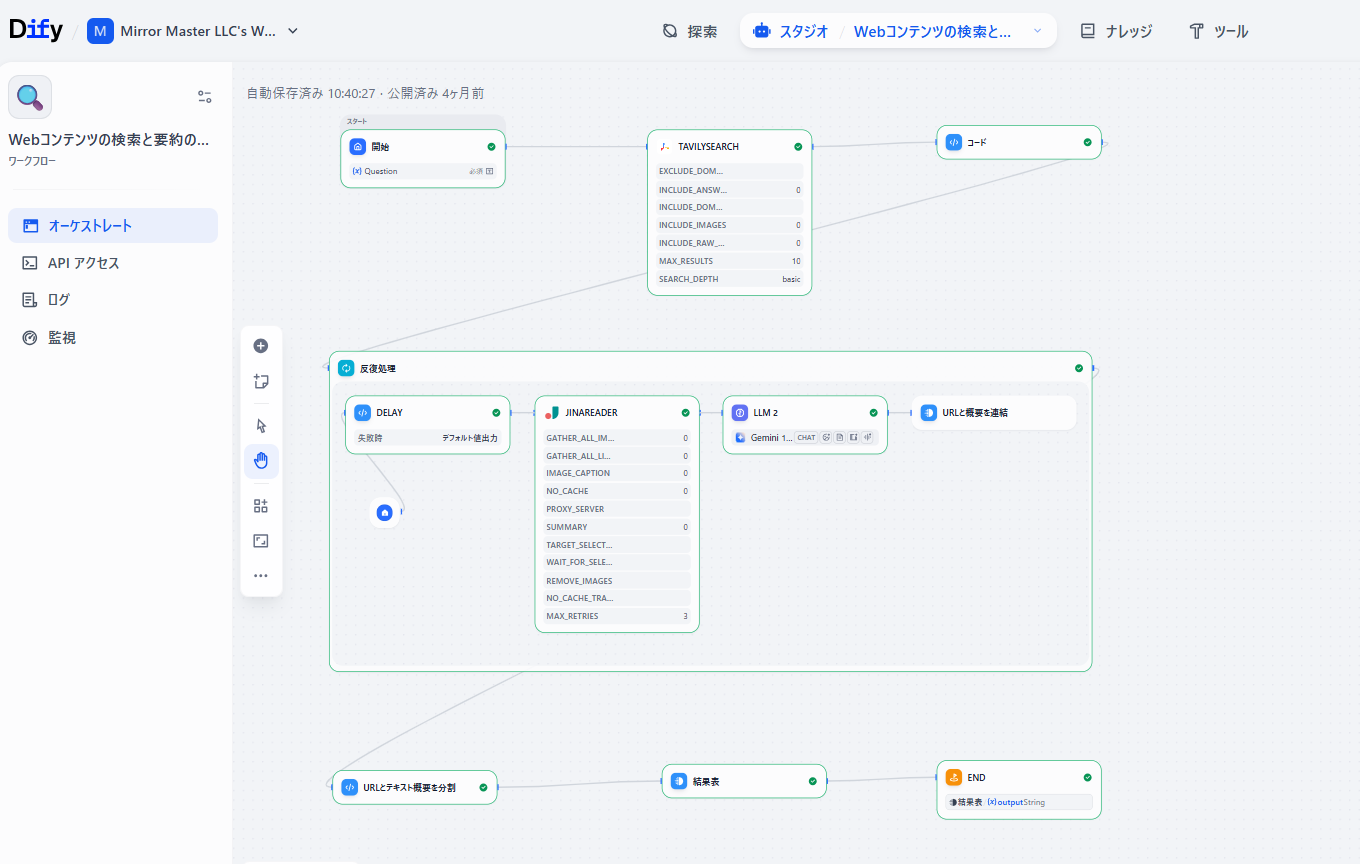Switch to the ナレッジ tab
The width and height of the screenshot is (1360, 864).
tap(1116, 31)
